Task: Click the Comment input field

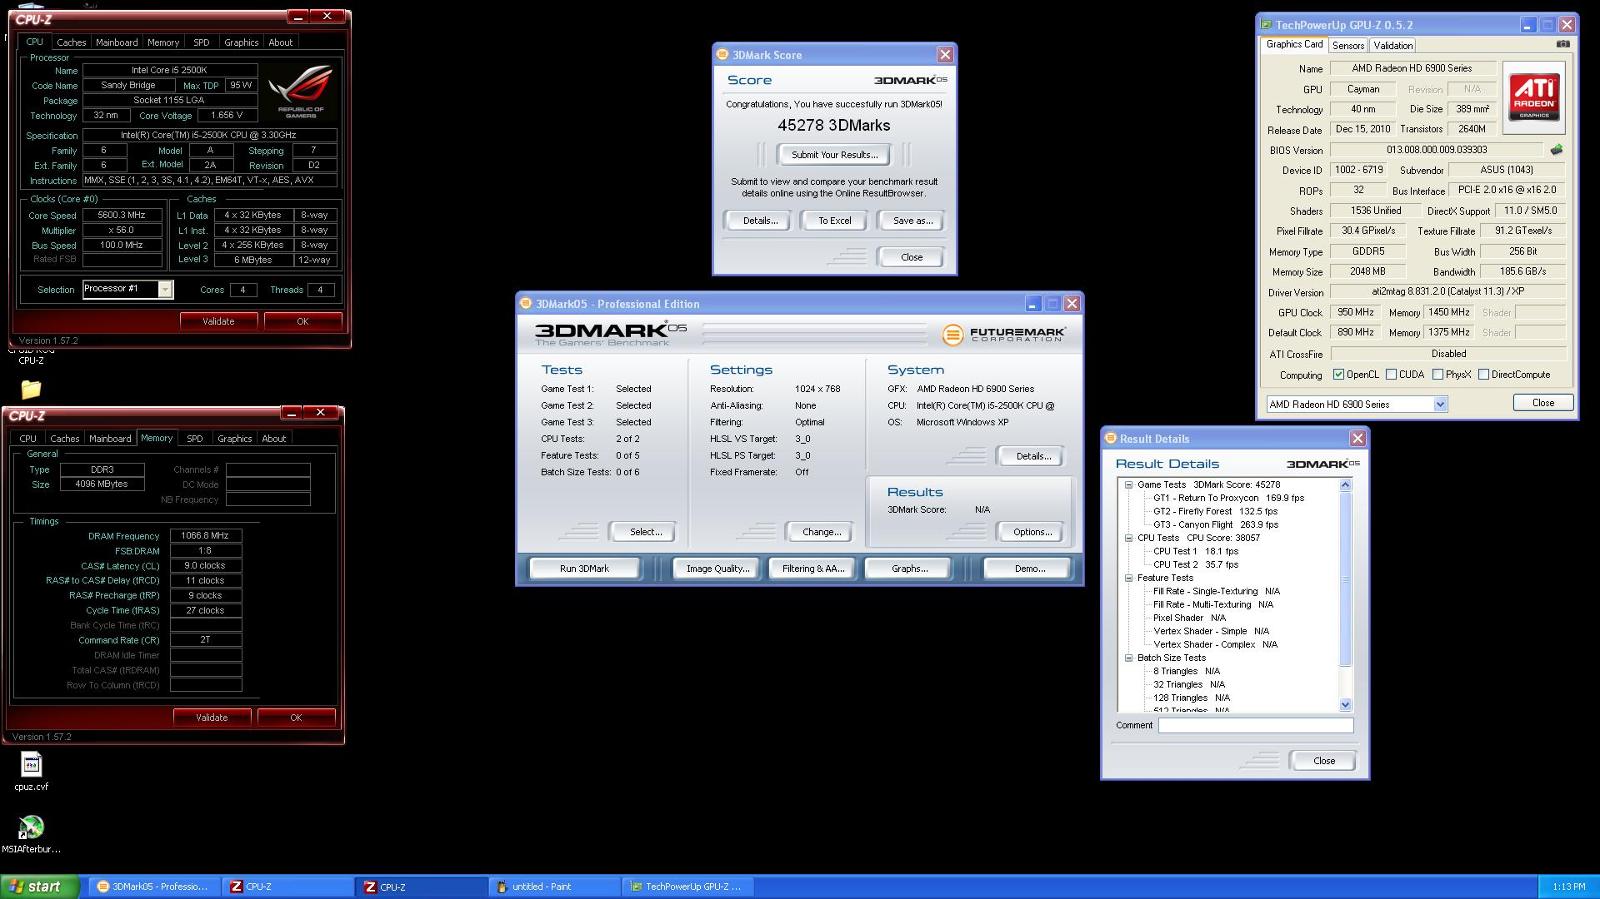Action: pyautogui.click(x=1255, y=726)
